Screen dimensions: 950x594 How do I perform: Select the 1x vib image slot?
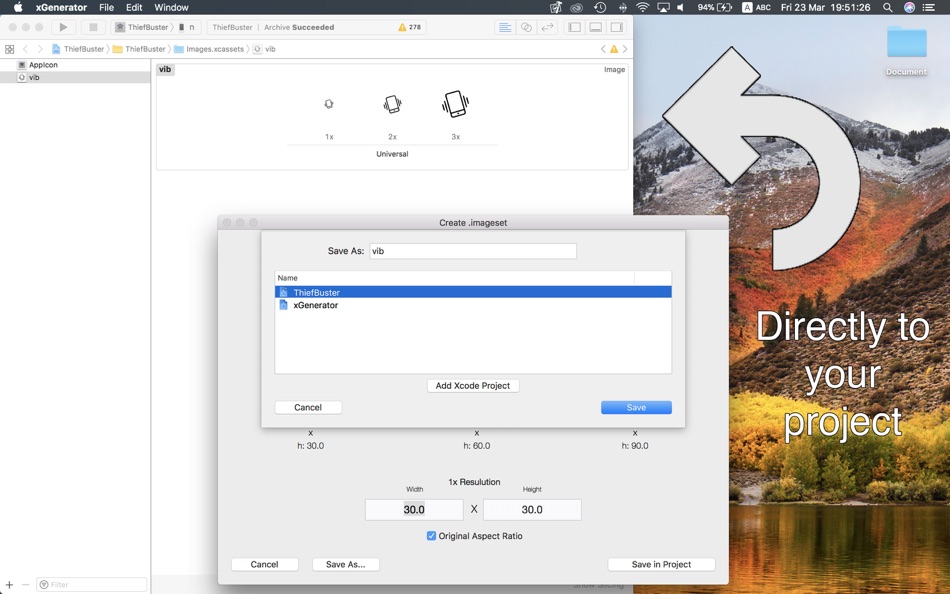(329, 104)
